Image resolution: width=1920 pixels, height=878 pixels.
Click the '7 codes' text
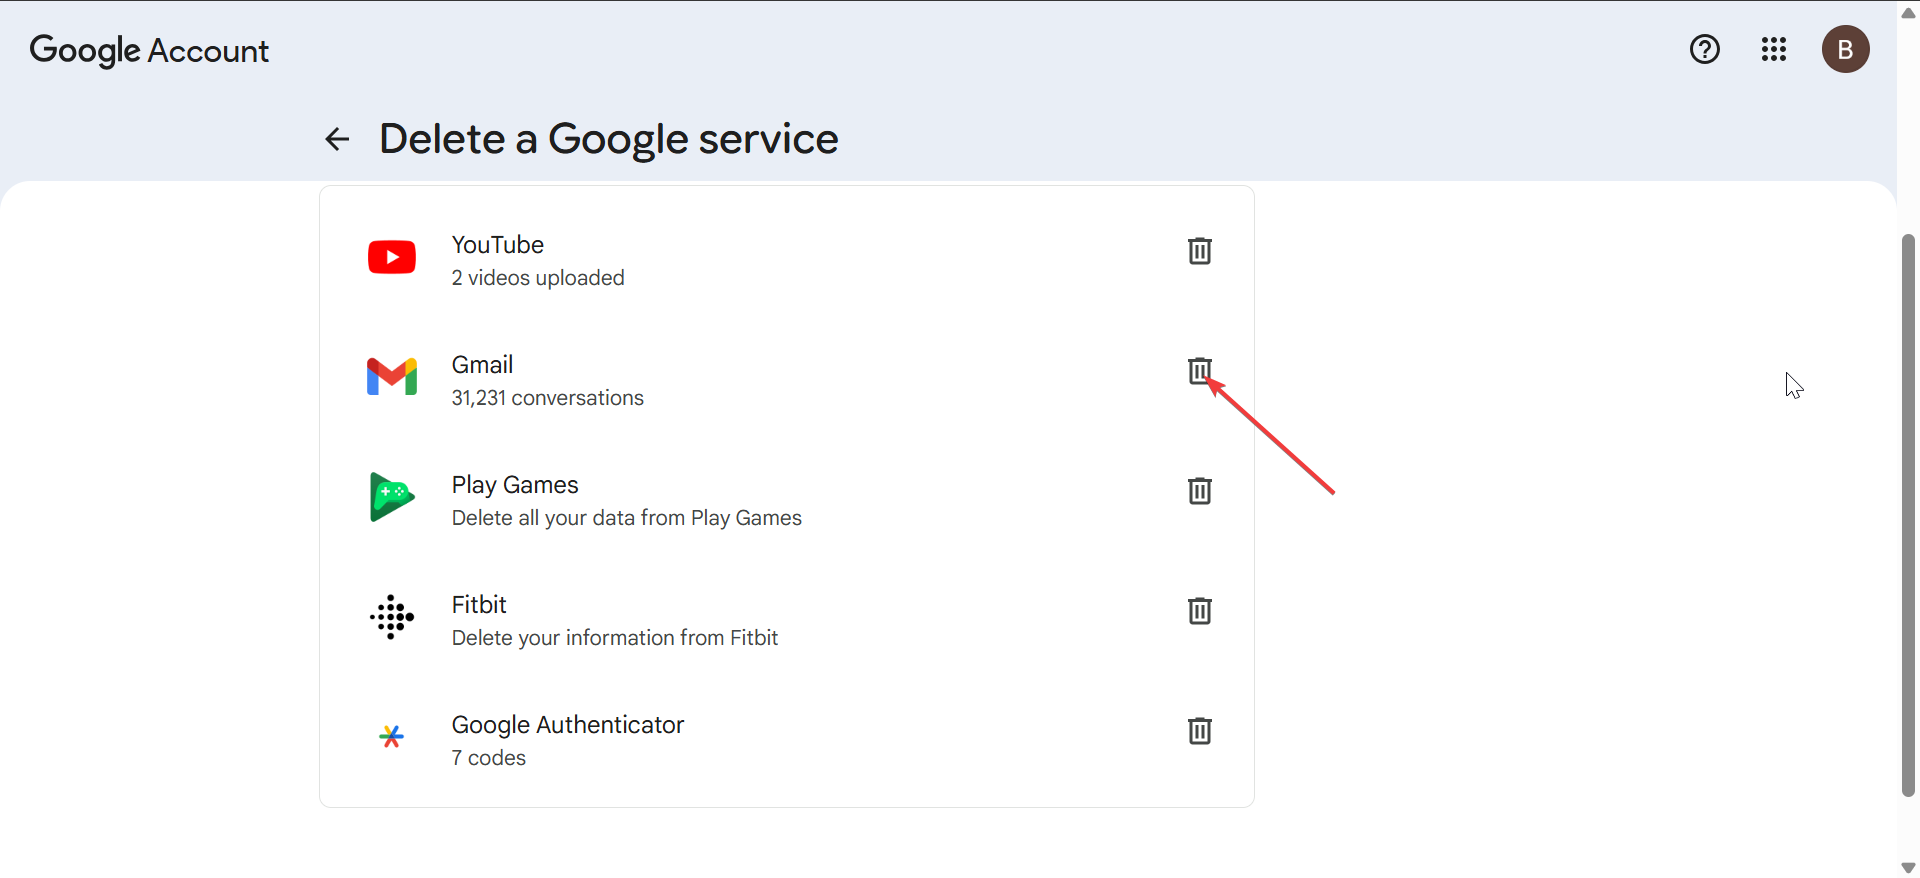coord(489,758)
